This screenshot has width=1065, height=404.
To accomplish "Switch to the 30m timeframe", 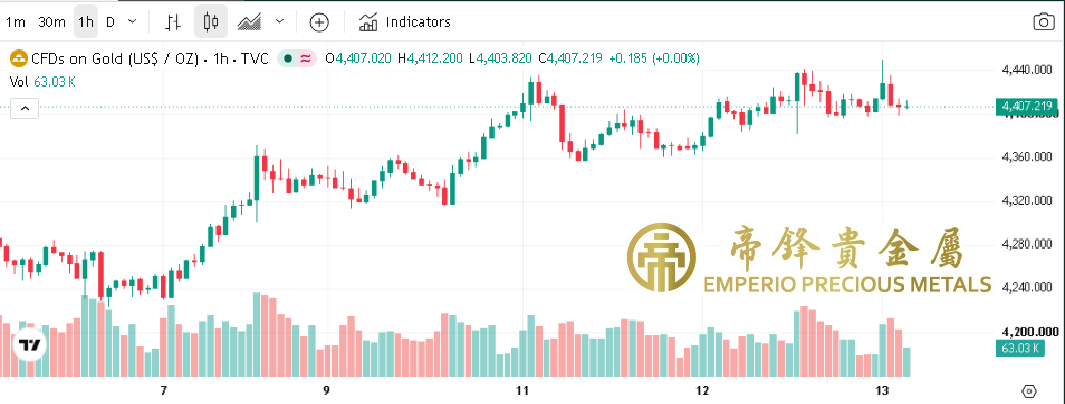I will (x=52, y=22).
